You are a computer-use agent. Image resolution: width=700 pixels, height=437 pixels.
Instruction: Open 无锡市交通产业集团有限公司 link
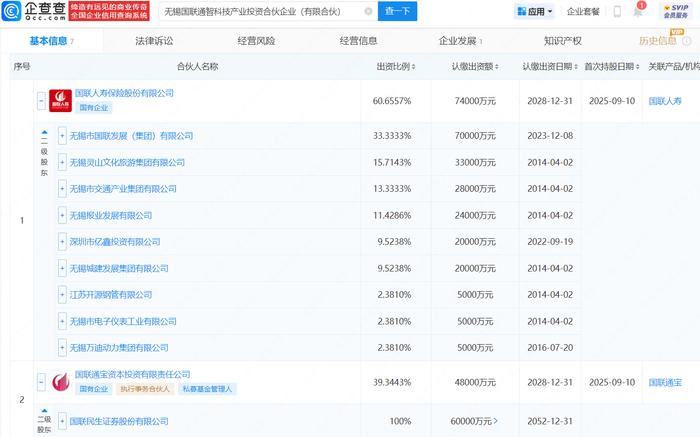pos(123,189)
